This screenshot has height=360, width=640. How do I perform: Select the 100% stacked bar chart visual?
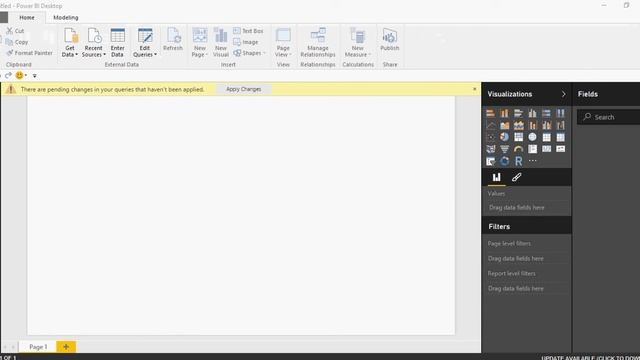[x=547, y=113]
